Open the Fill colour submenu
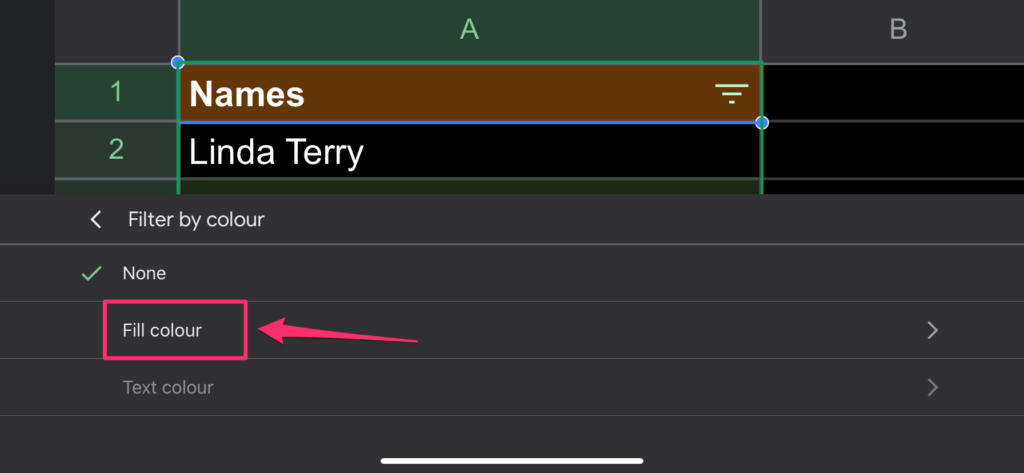Image resolution: width=1024 pixels, height=473 pixels. [x=512, y=330]
